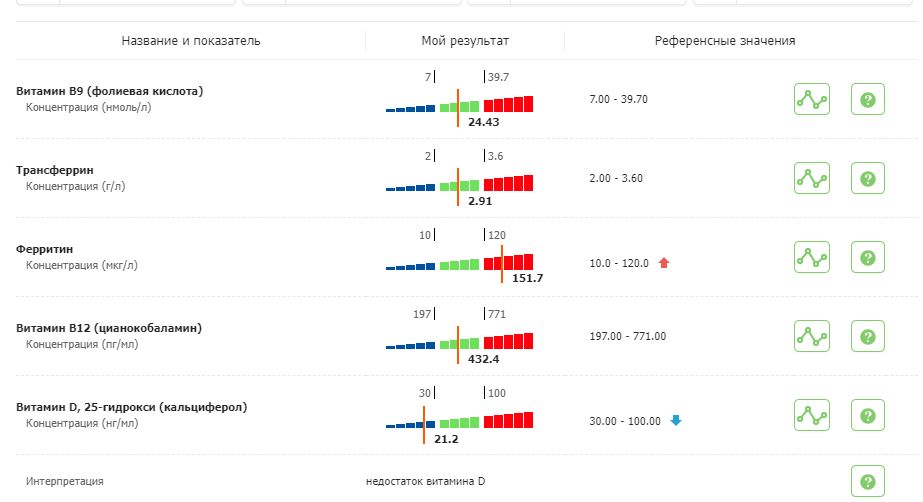Click the Ферритин result scale bar
Image resolution: width=923 pixels, height=502 pixels.
pos(460,263)
